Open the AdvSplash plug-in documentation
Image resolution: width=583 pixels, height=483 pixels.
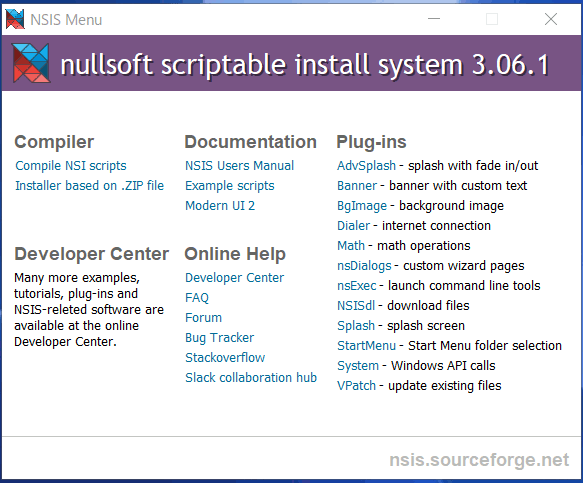coord(366,165)
